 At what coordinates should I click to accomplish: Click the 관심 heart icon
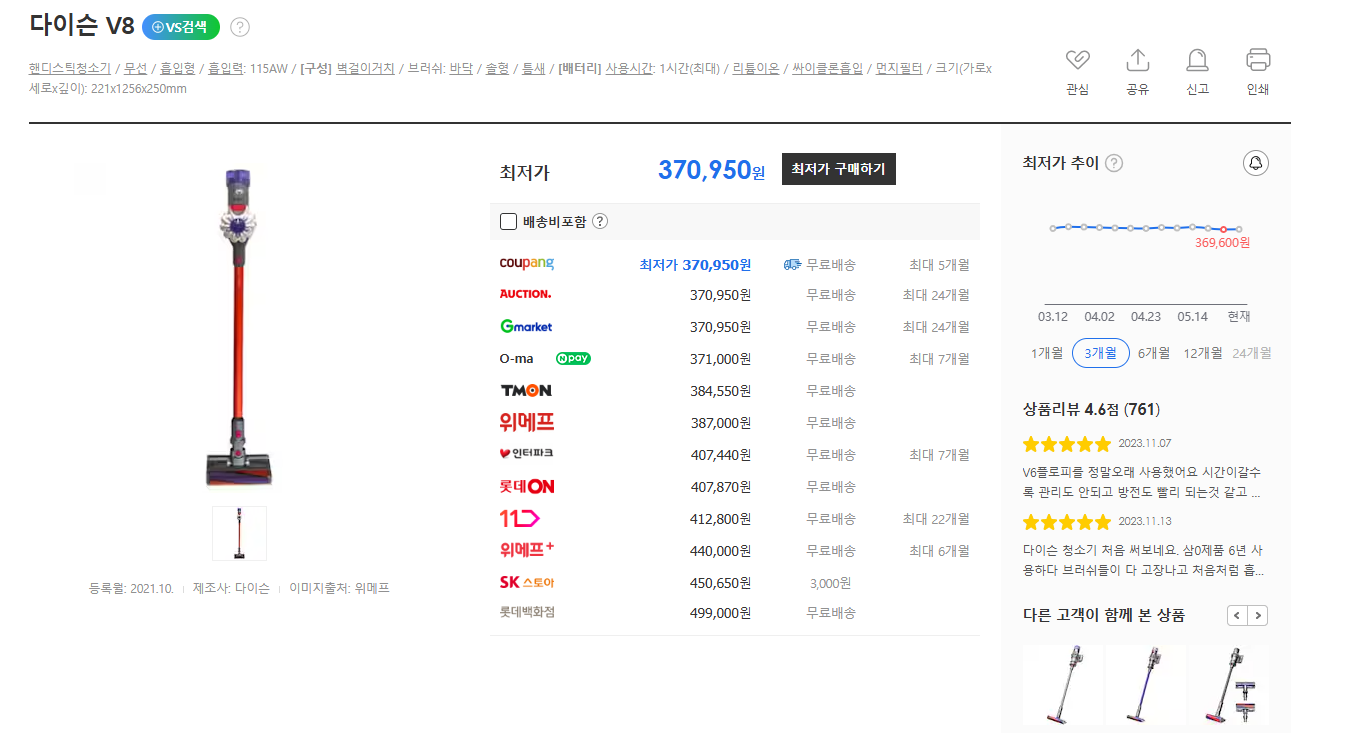click(x=1077, y=60)
